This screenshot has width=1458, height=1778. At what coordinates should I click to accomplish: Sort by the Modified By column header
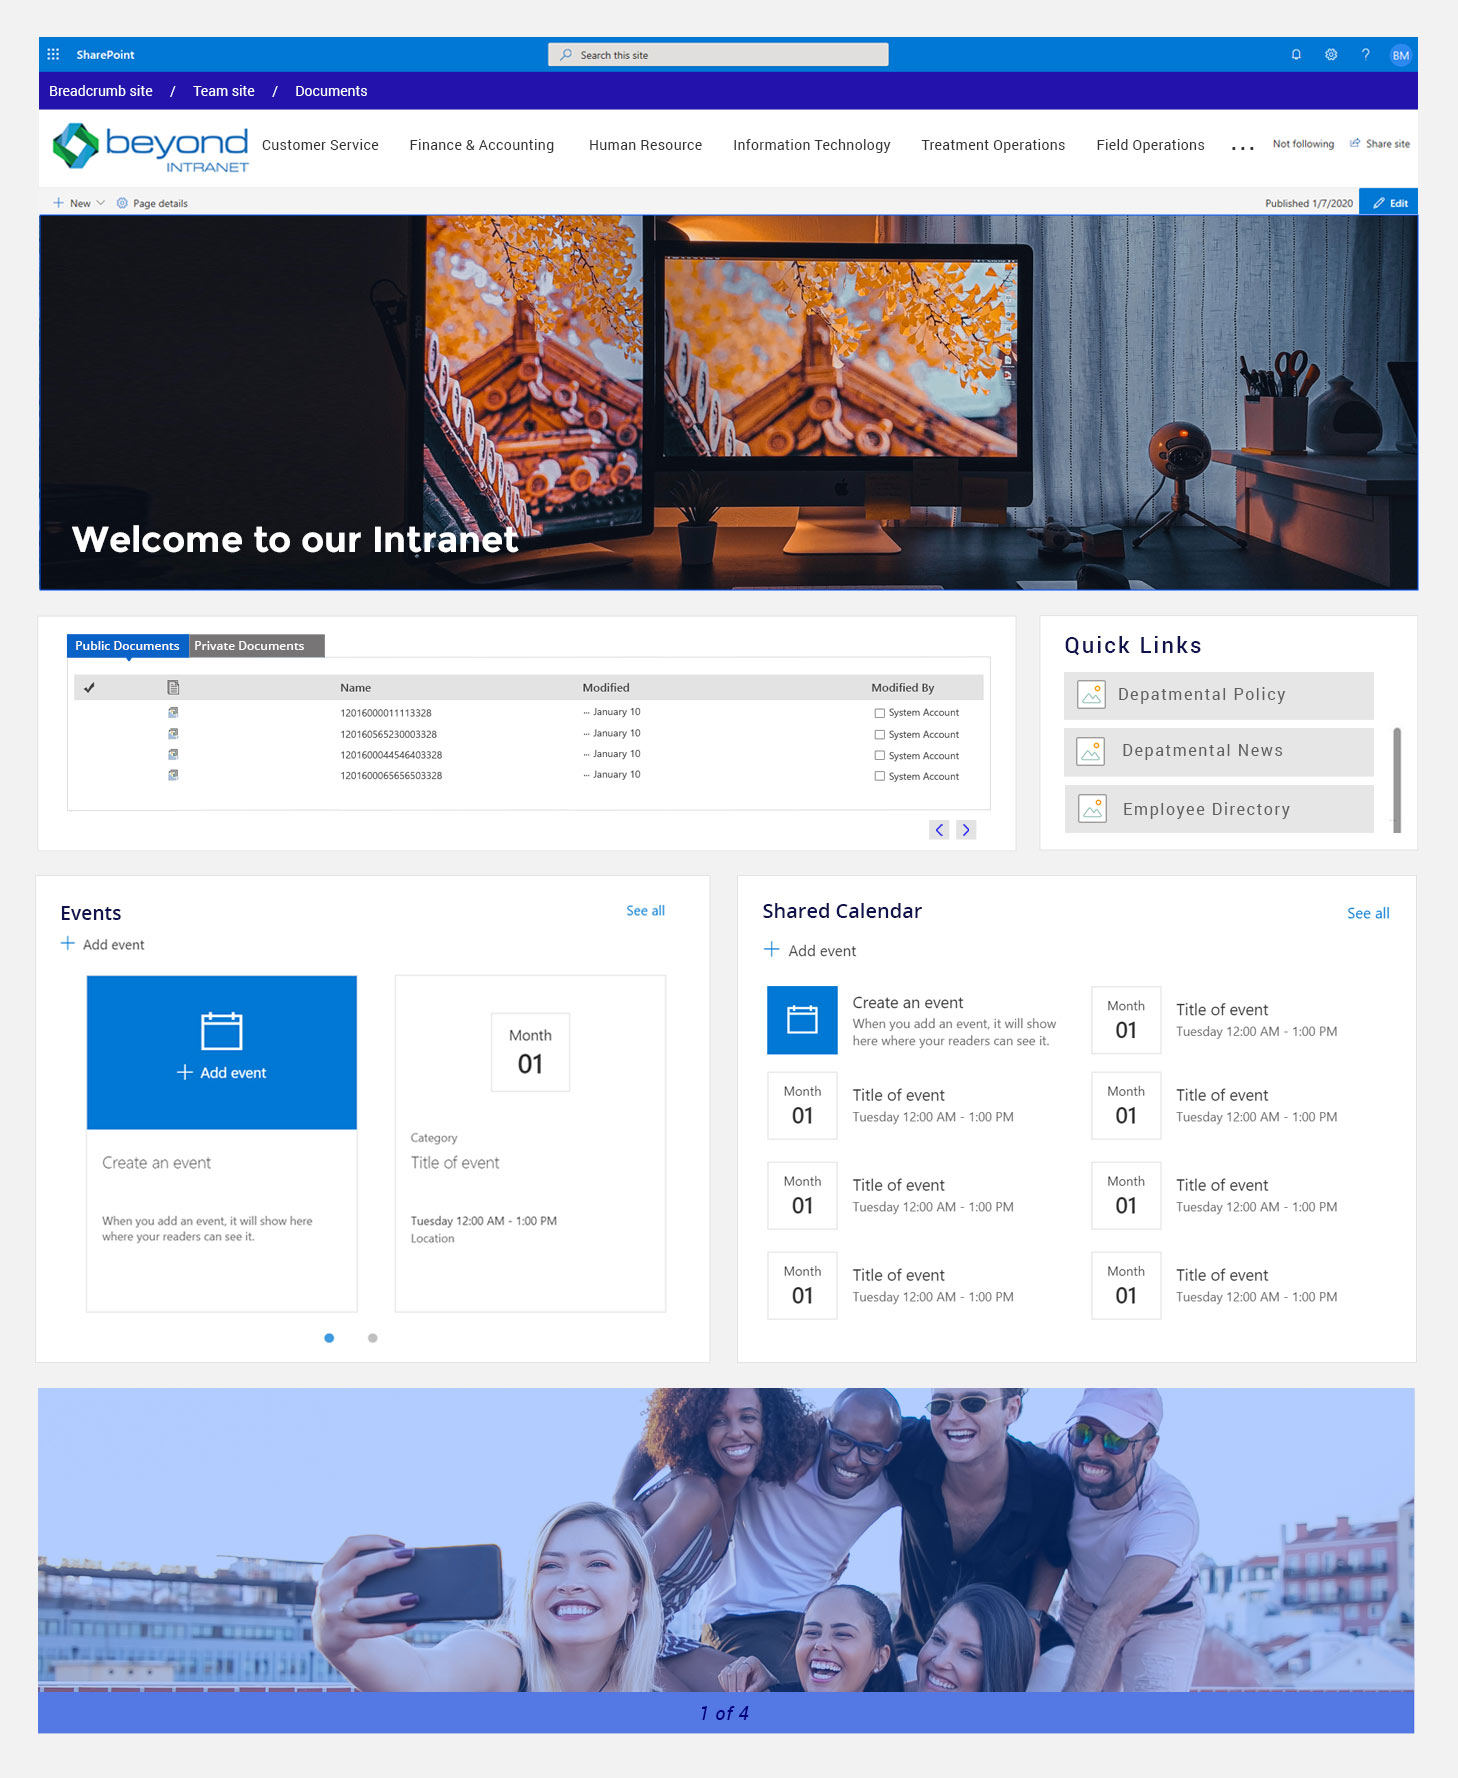(x=902, y=688)
